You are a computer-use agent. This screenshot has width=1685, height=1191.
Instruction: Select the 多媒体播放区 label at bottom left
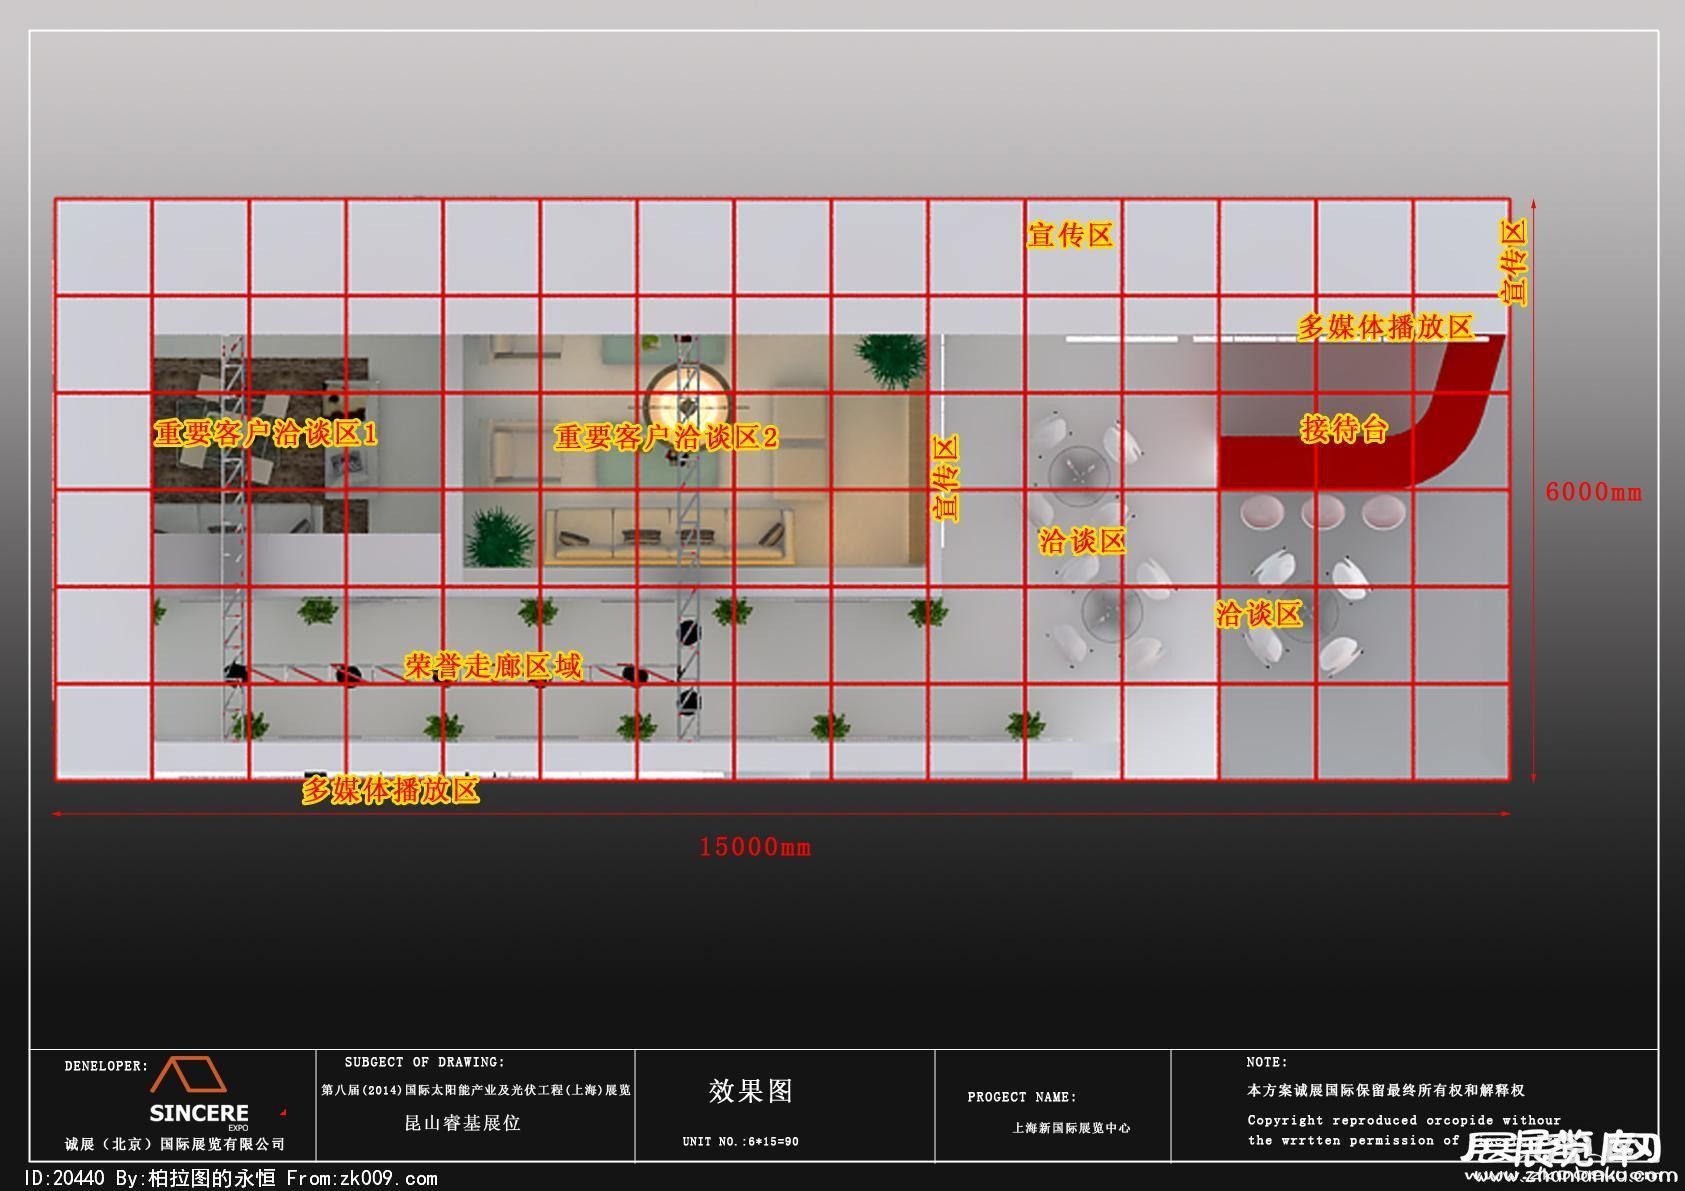pos(391,790)
